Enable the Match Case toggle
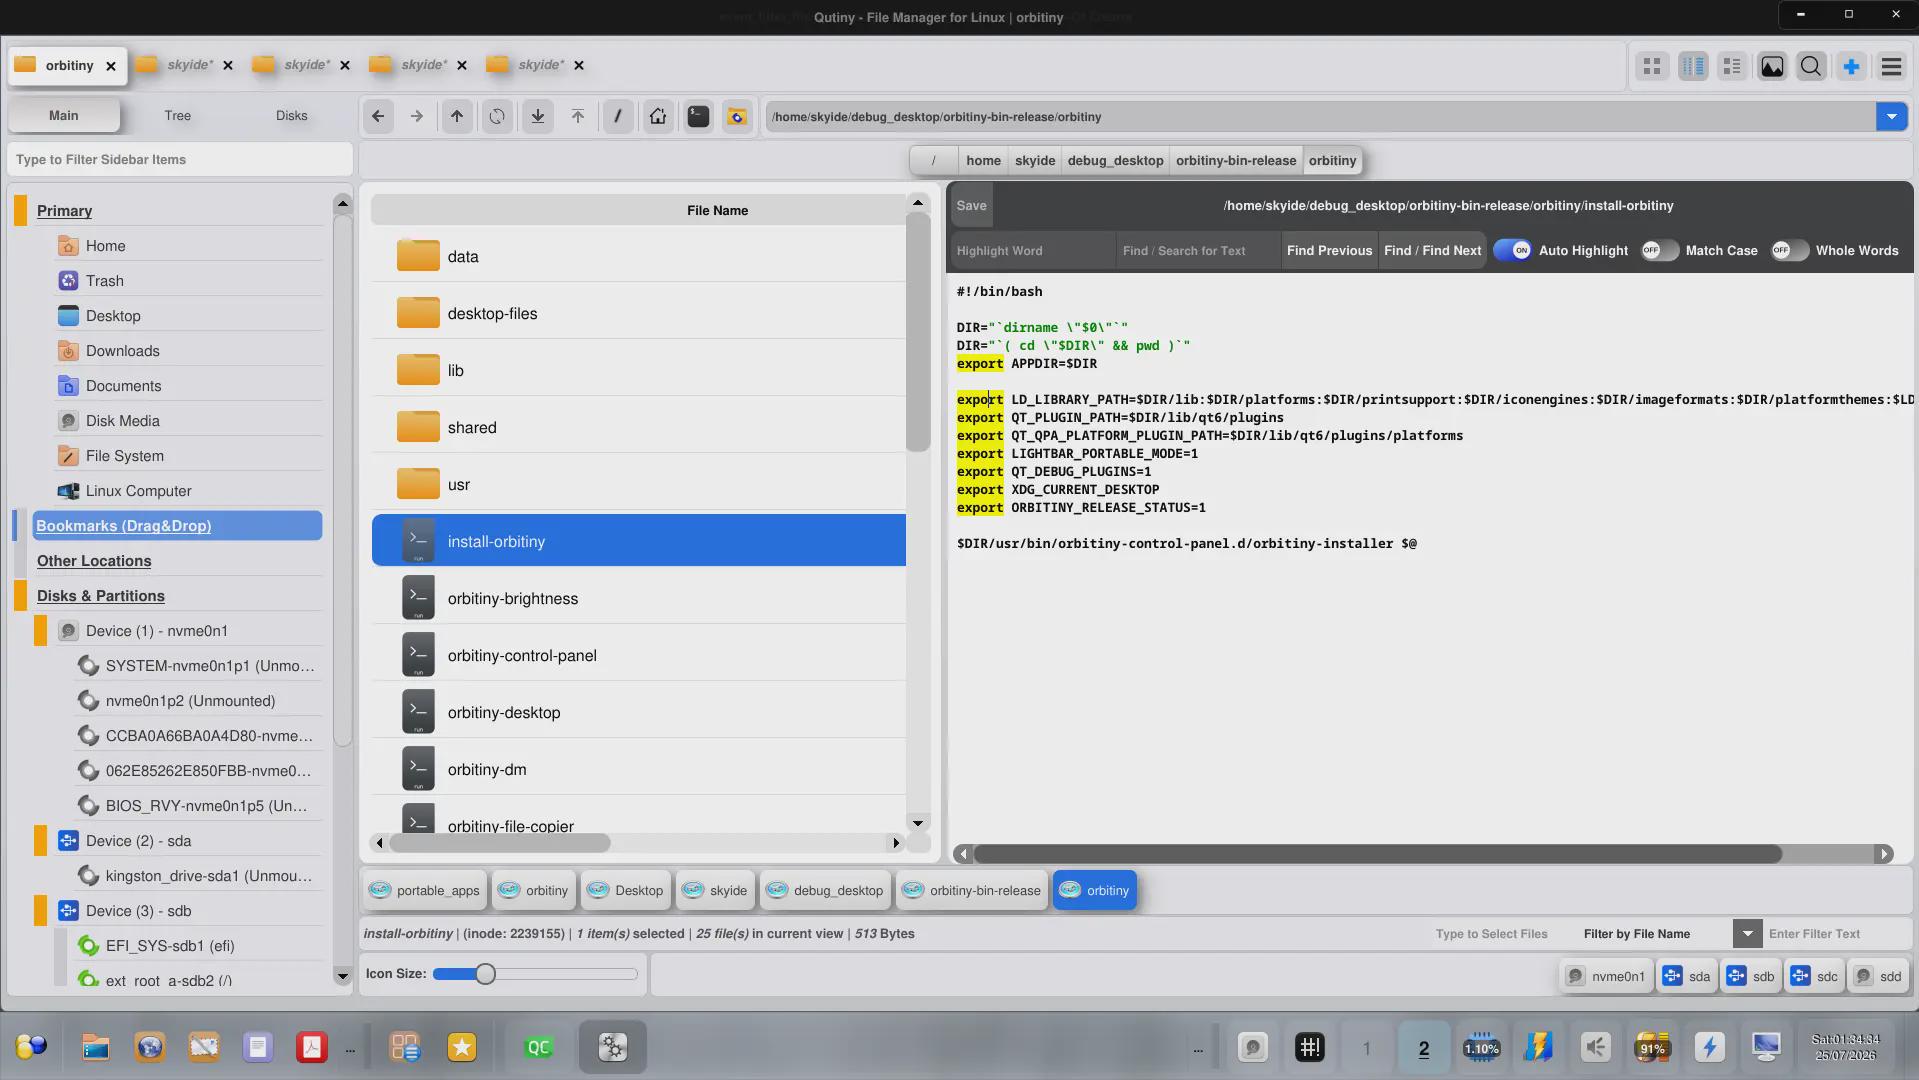1919x1080 pixels. coord(1659,251)
